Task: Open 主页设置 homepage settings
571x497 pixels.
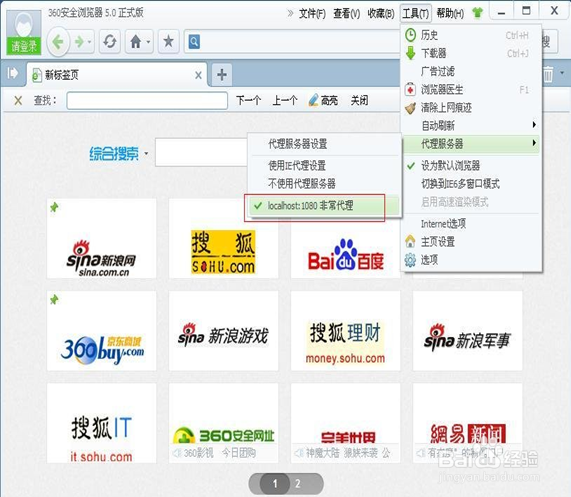Action: click(472, 242)
